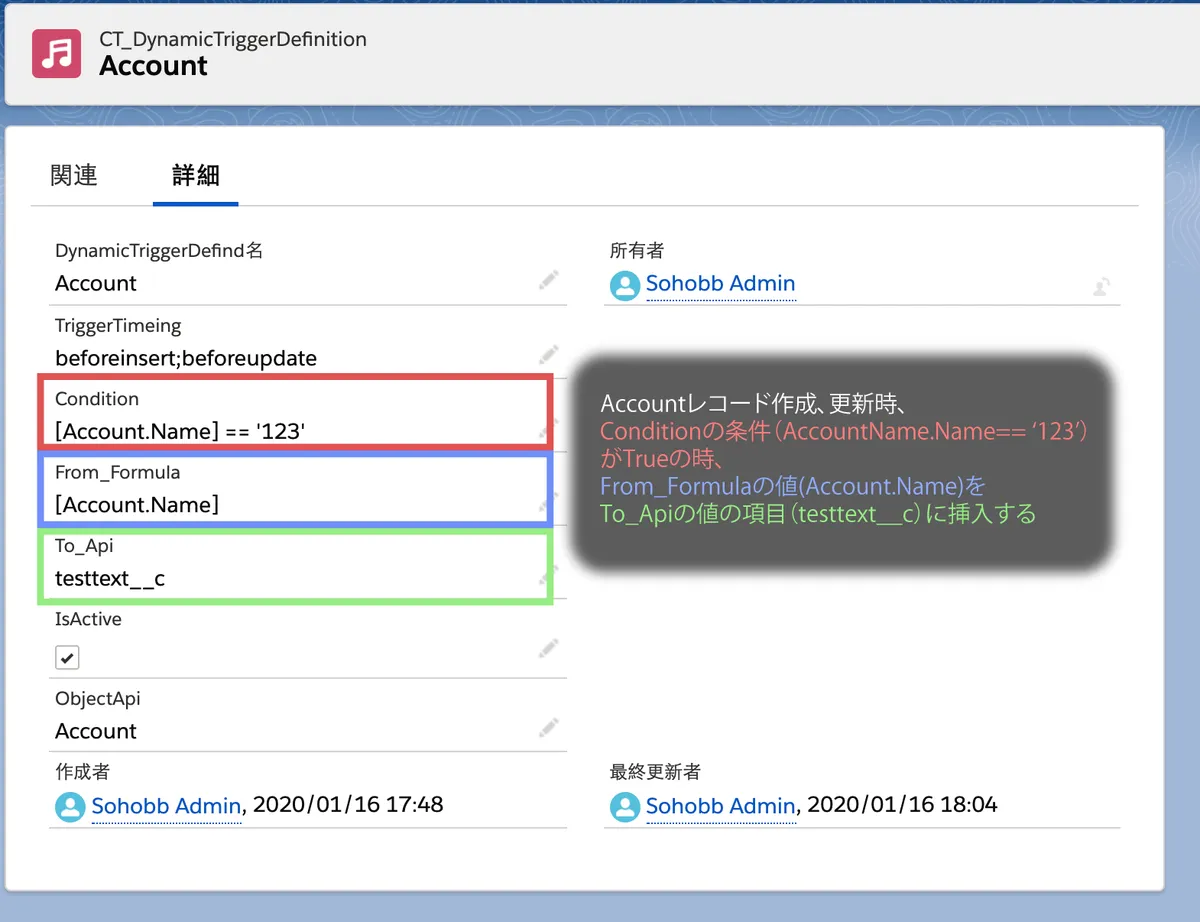Viewport: 1200px width, 922px height.
Task: Open Sohobb Admin link under 作成者
Action: (166, 805)
